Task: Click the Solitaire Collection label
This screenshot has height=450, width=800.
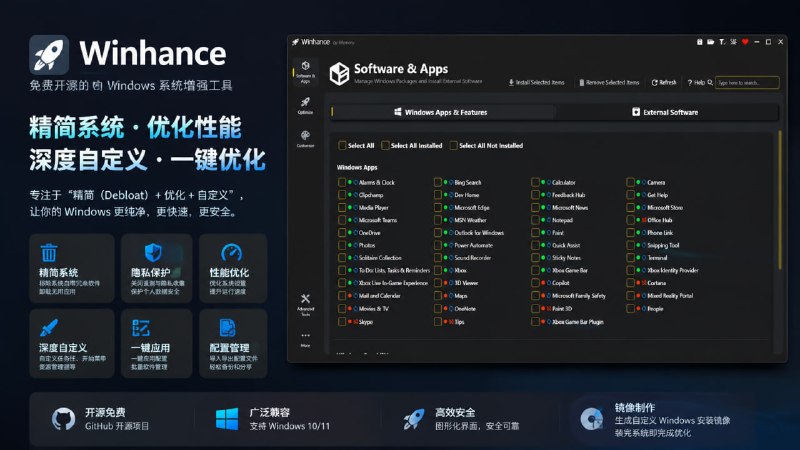Action: point(380,258)
